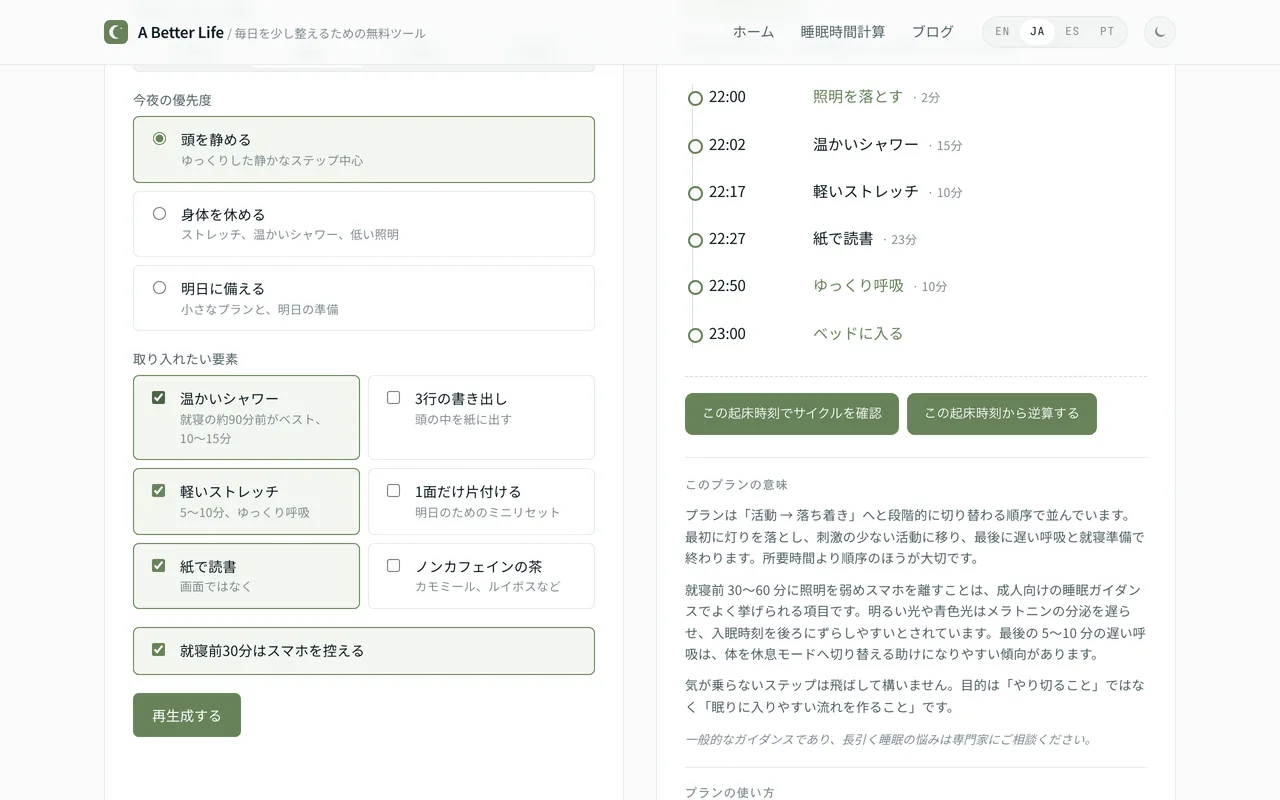Click the ベッドに入る step text

[x=858, y=334]
